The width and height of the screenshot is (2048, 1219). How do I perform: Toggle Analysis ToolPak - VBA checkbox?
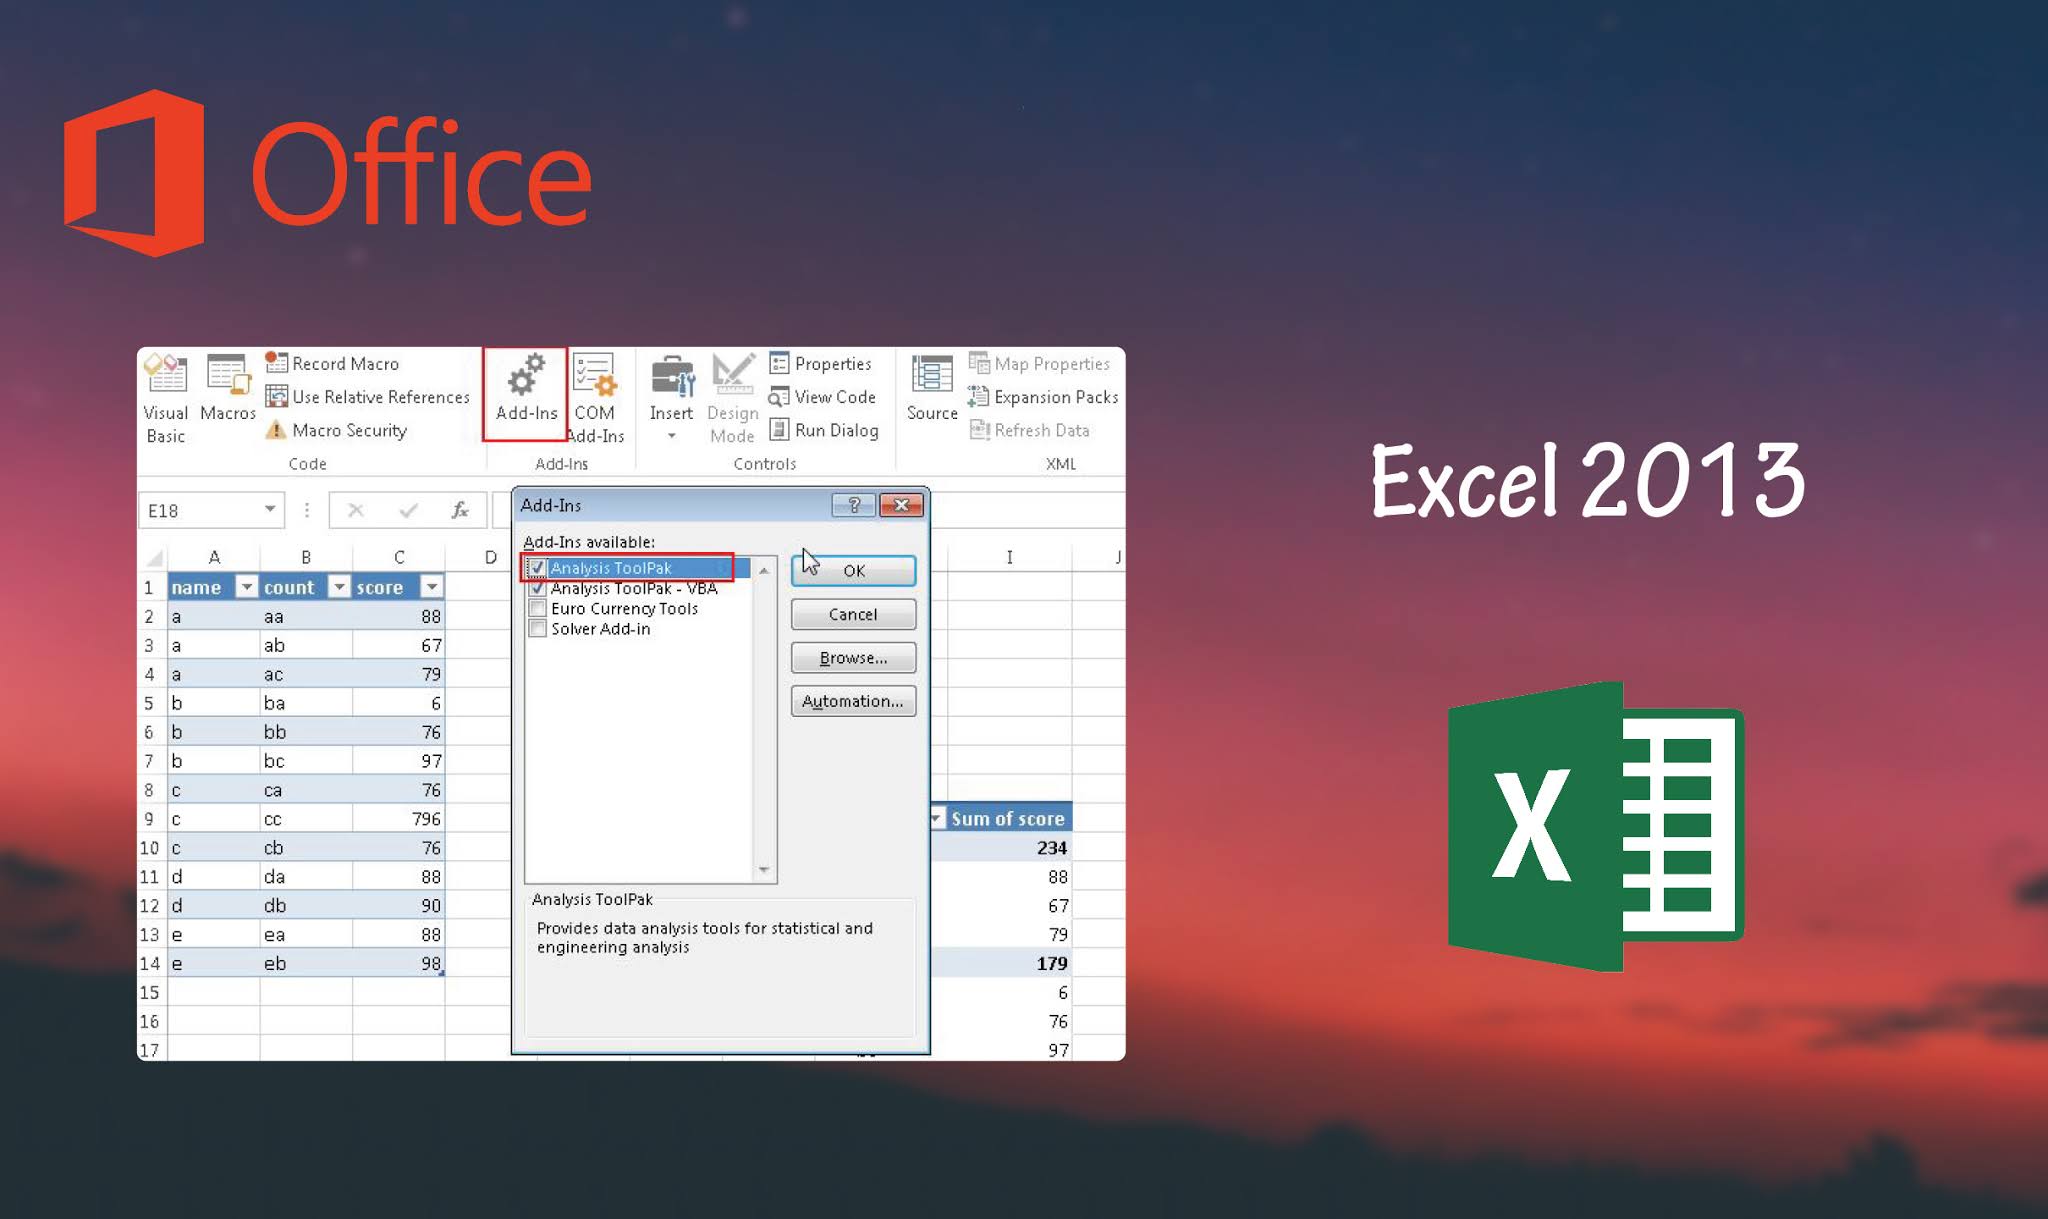pyautogui.click(x=535, y=589)
